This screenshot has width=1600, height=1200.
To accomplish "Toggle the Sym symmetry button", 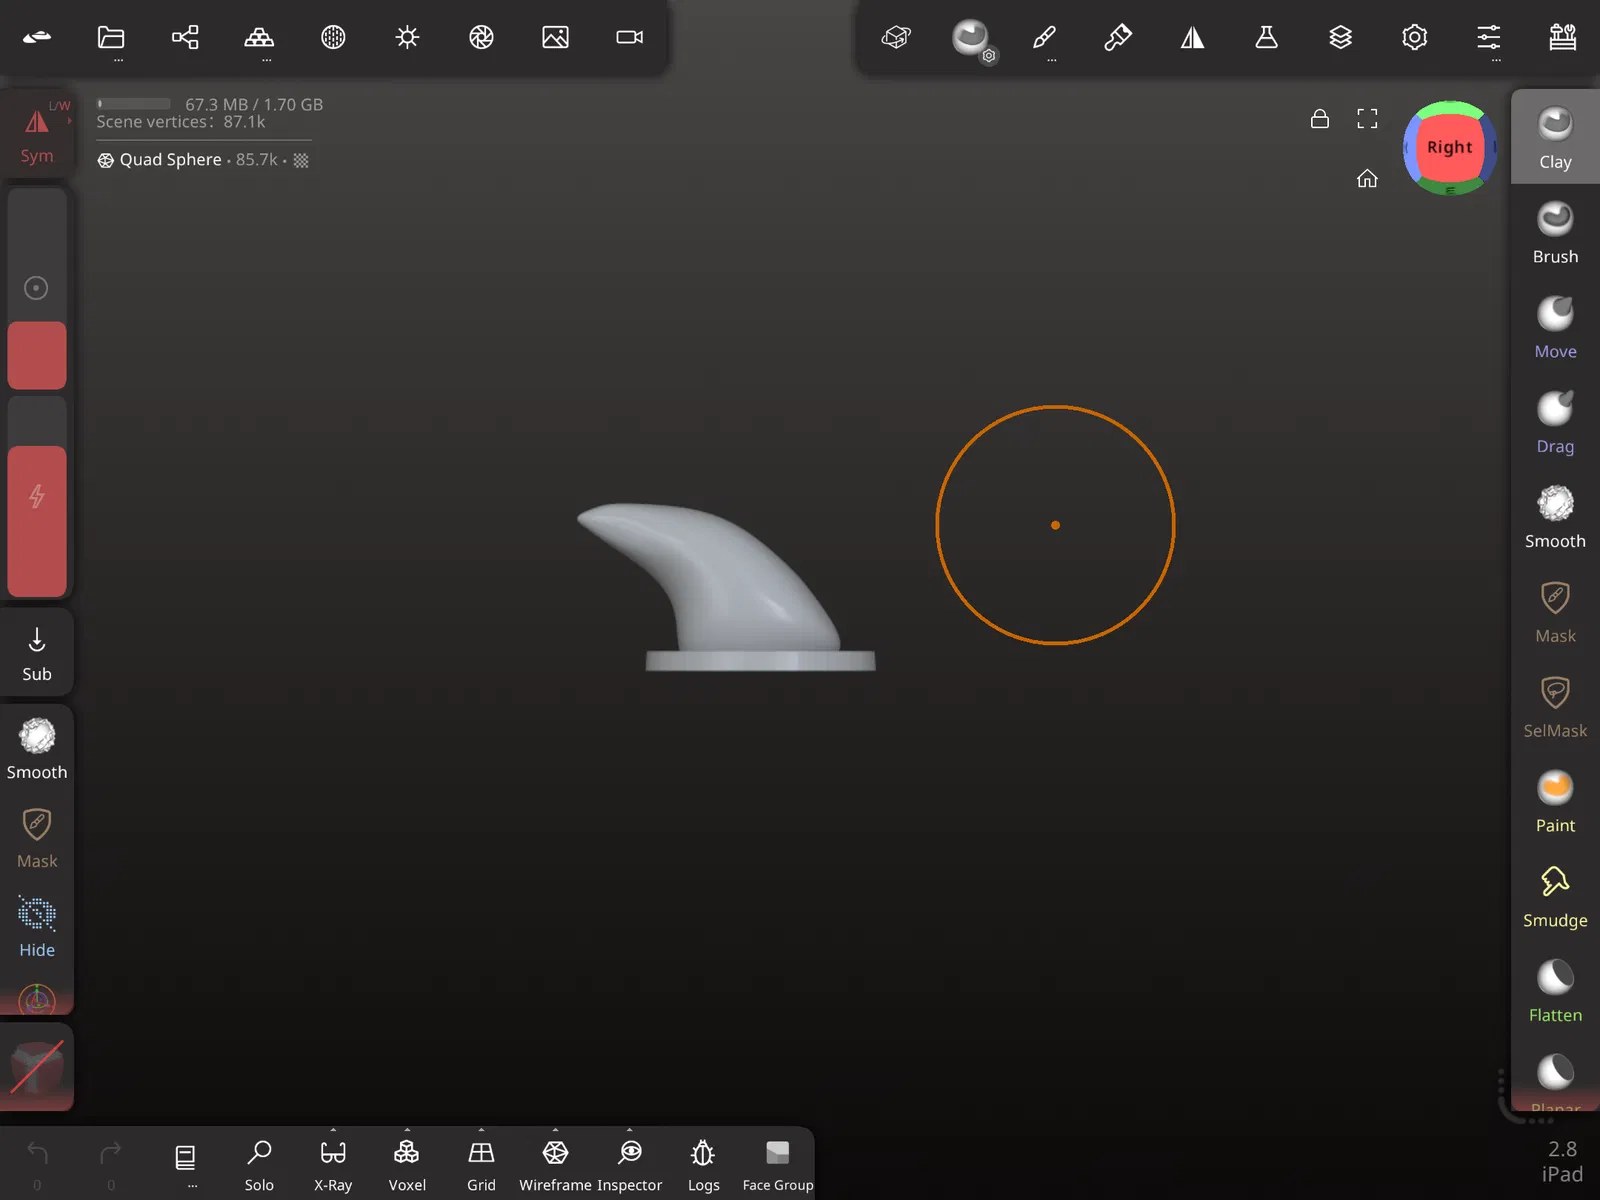I will (37, 135).
